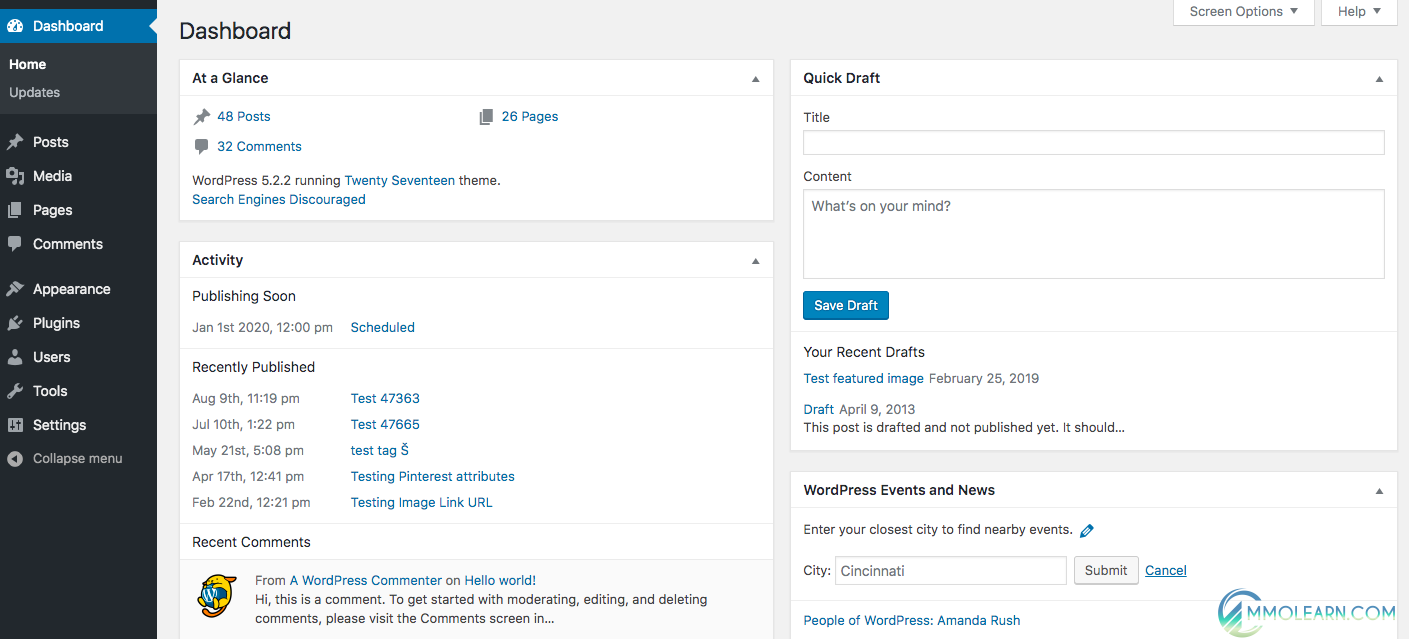Image resolution: width=1409 pixels, height=639 pixels.
Task: Open the 26 Pages link
Action: (x=530, y=117)
